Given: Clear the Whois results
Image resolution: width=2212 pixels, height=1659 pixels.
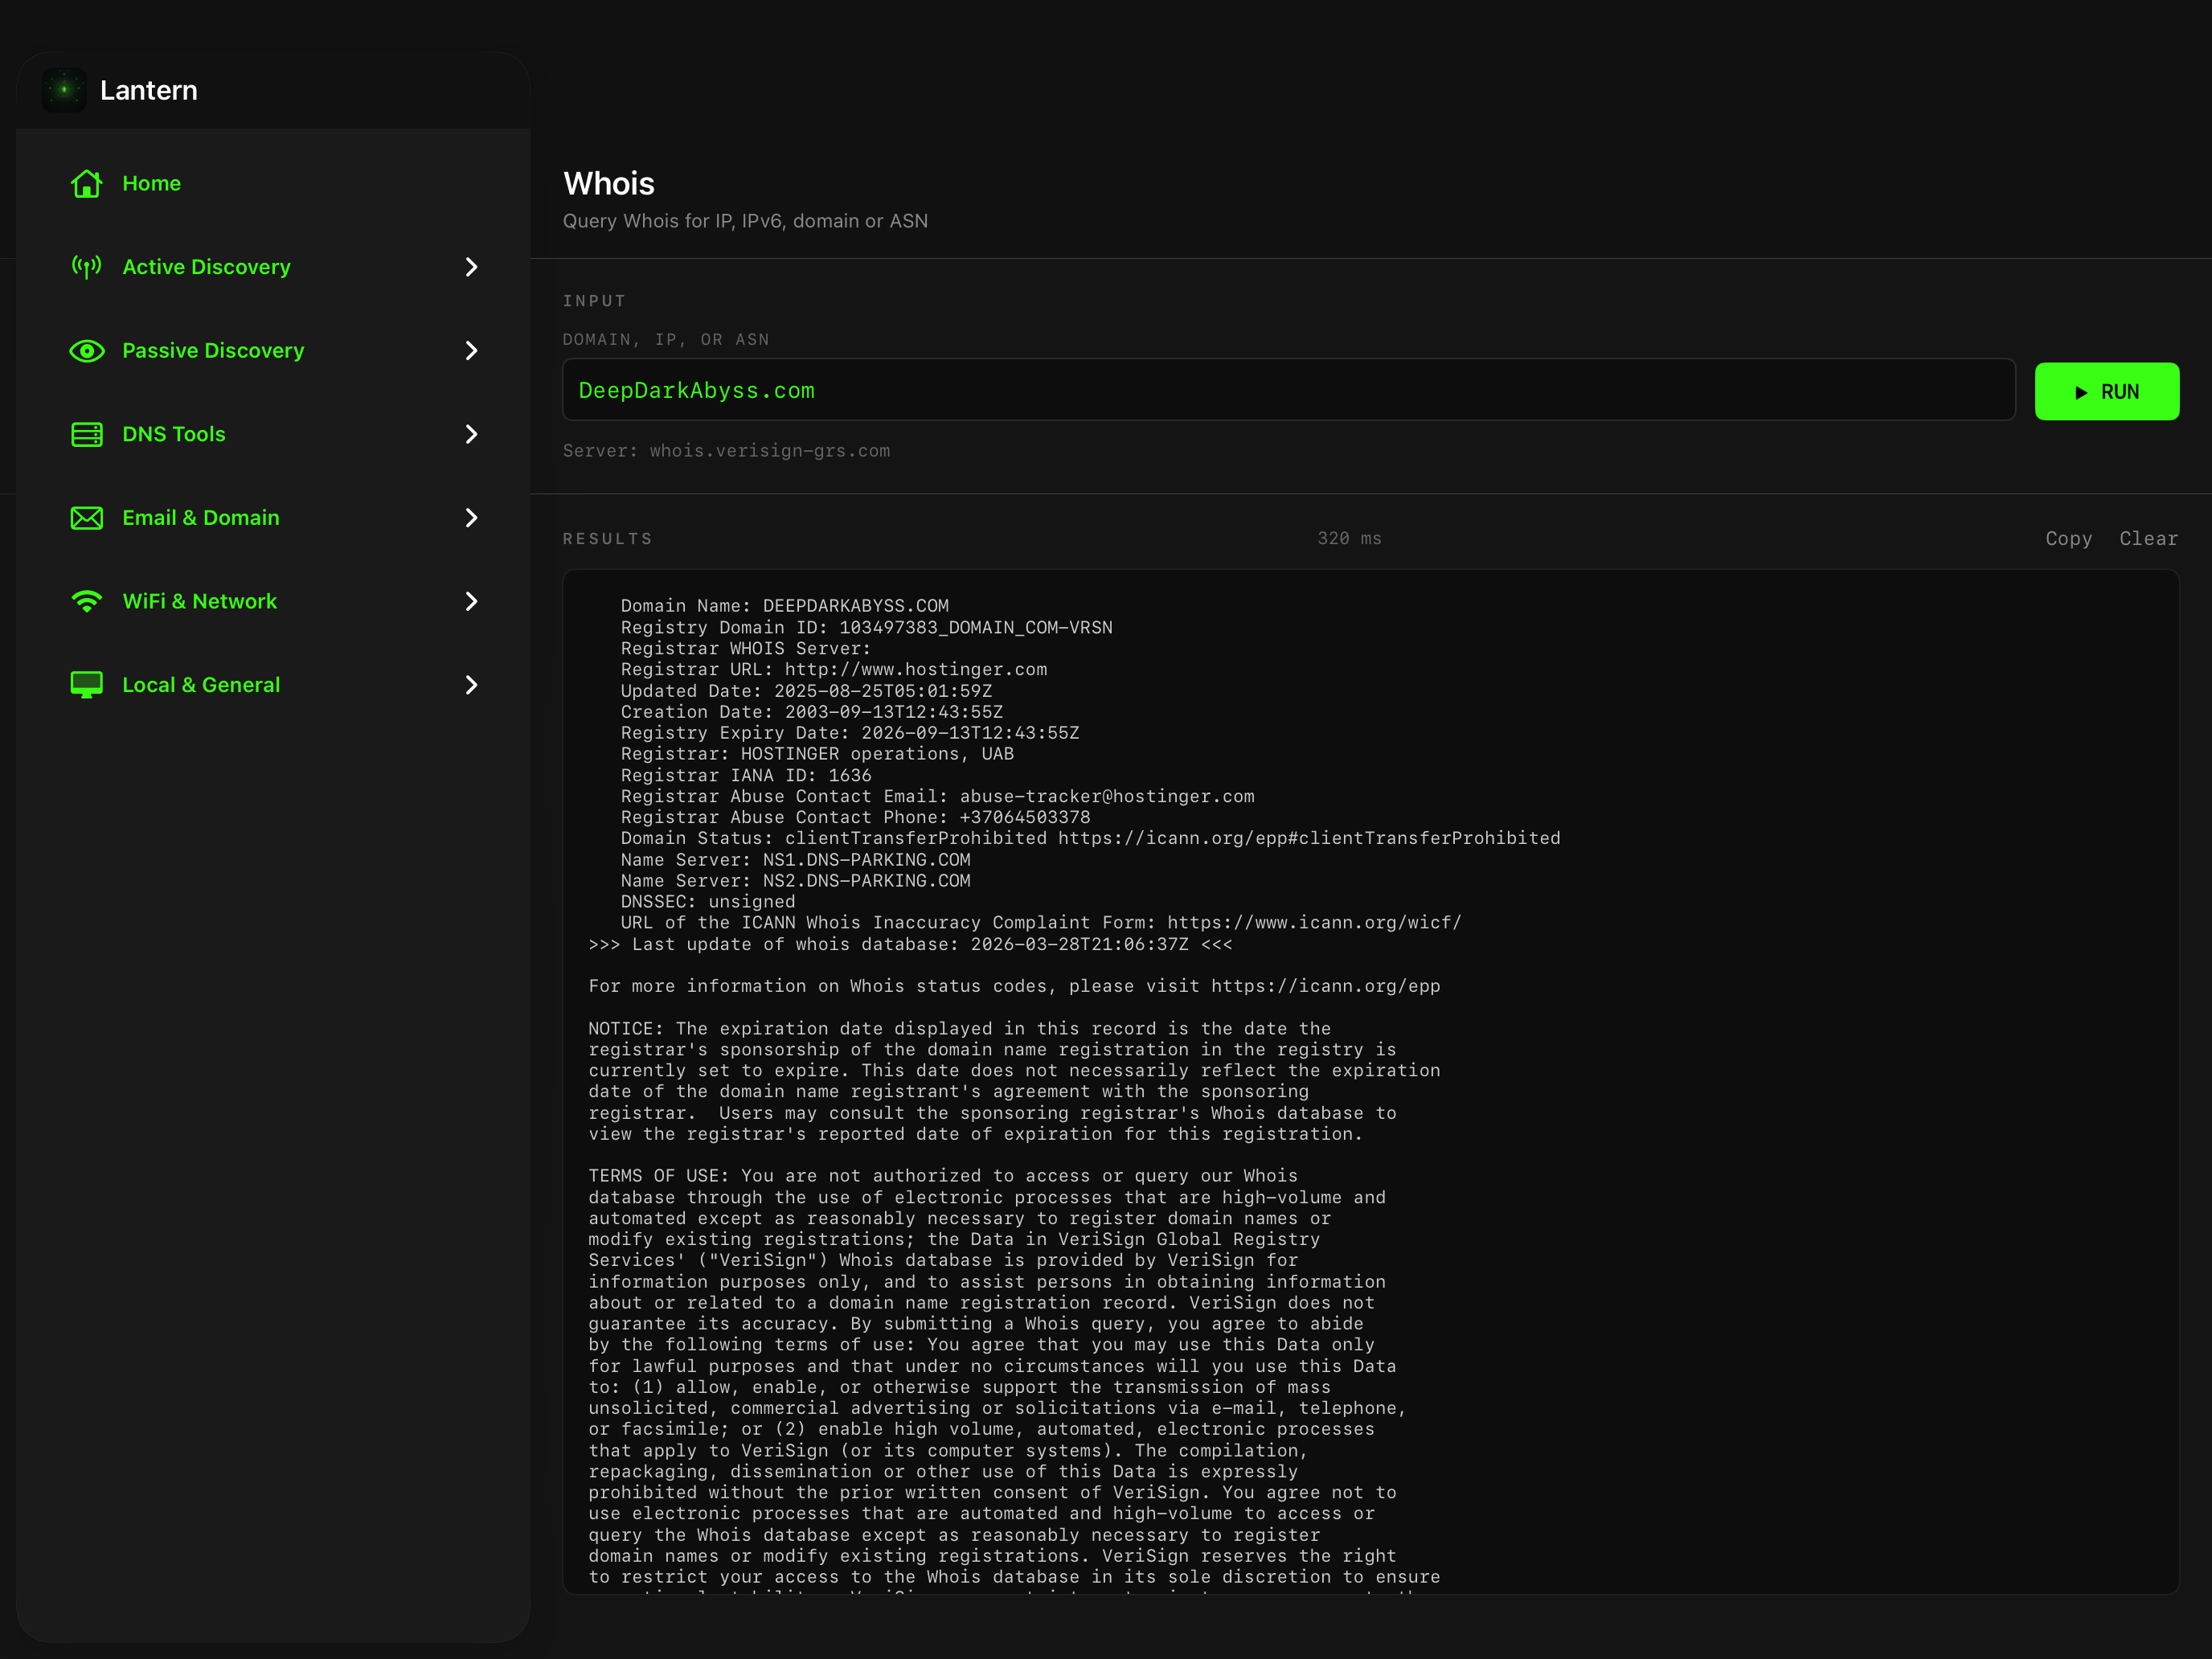Looking at the screenshot, I should coord(2148,538).
